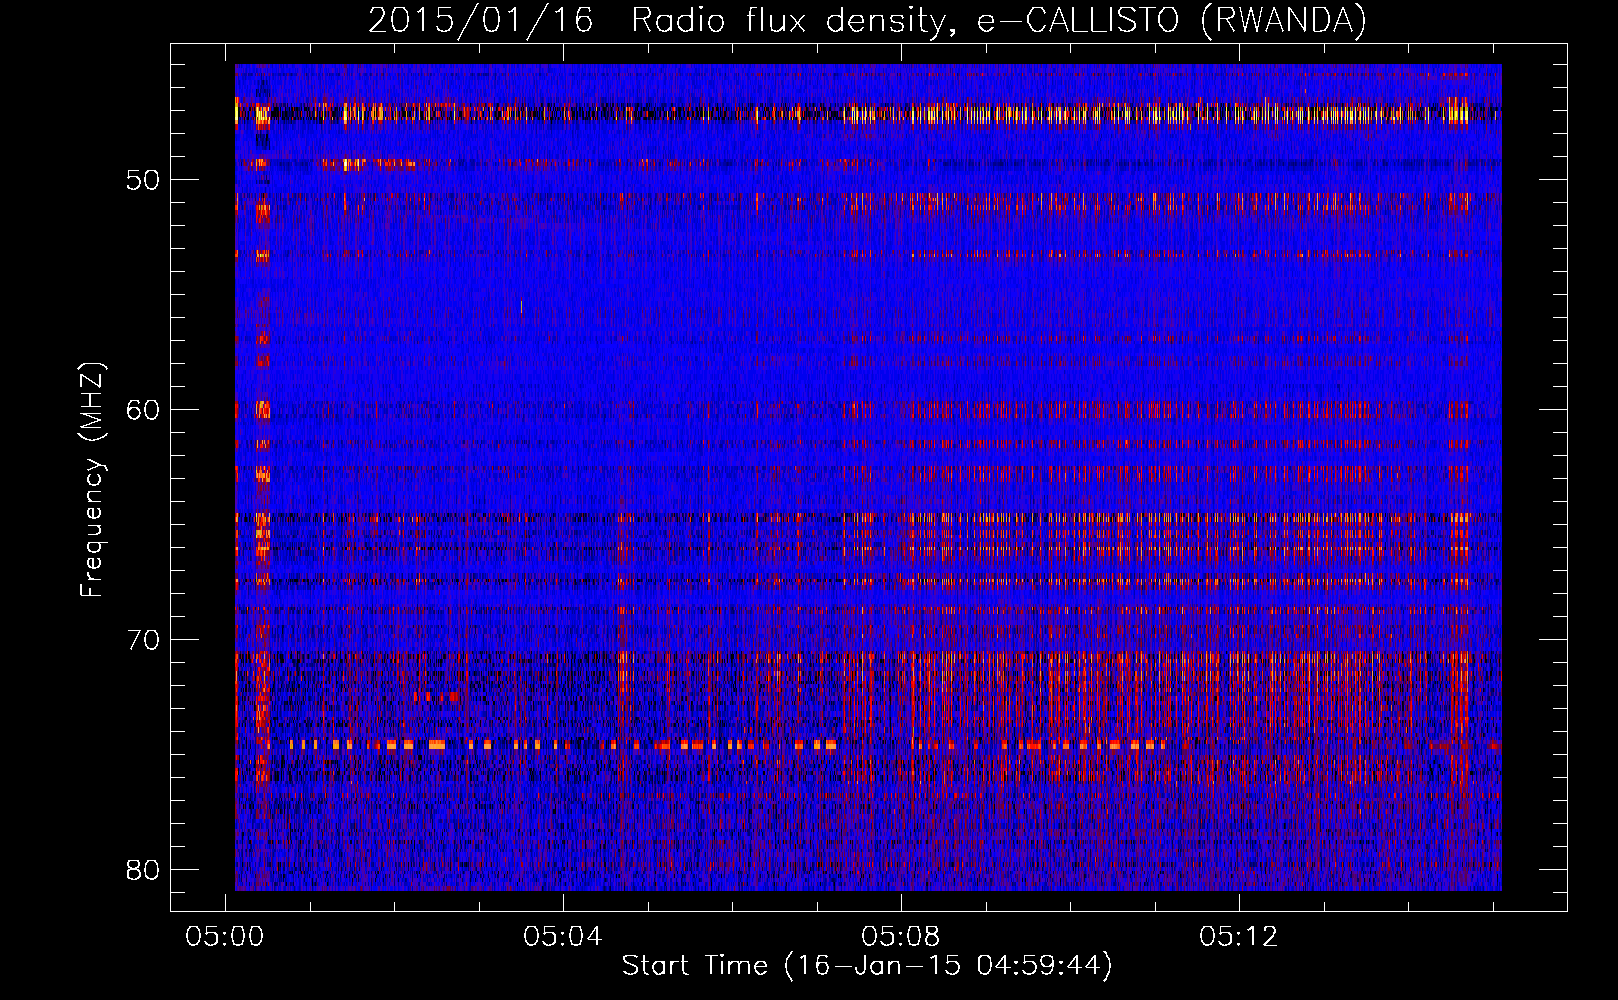Screen dimensions: 1618x1000
Task: Click the 'Frequency (MHZ)' axis label
Action: [x=92, y=479]
